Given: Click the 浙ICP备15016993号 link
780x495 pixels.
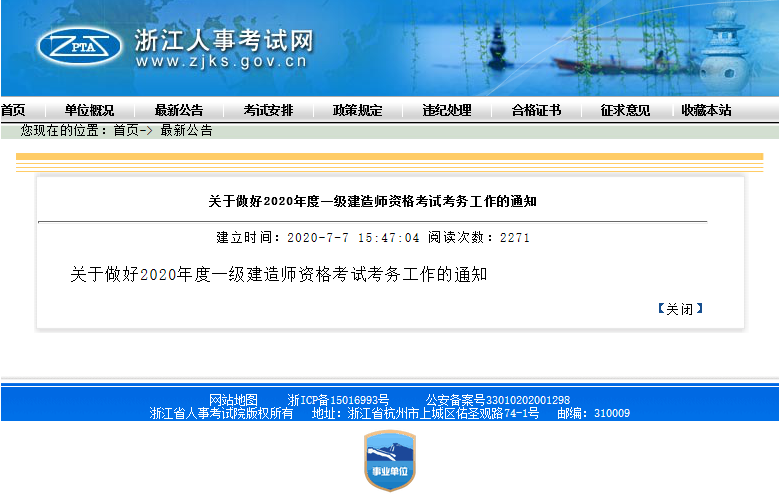Looking at the screenshot, I should 338,400.
